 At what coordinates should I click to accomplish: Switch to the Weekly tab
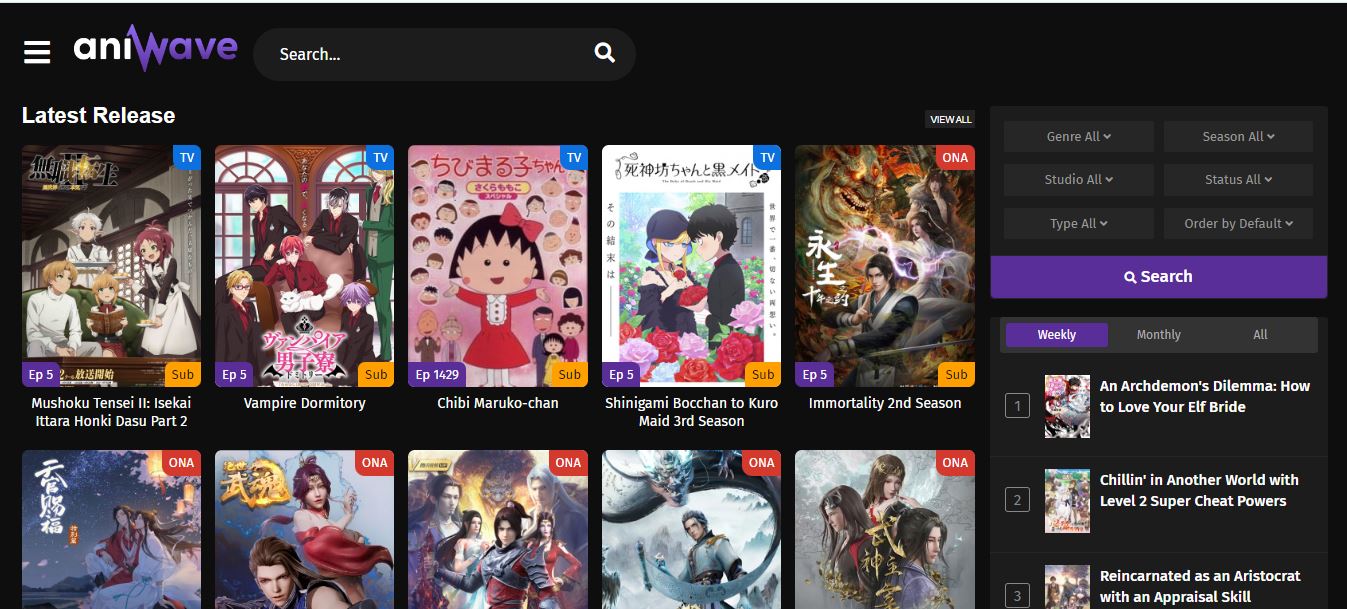1057,335
